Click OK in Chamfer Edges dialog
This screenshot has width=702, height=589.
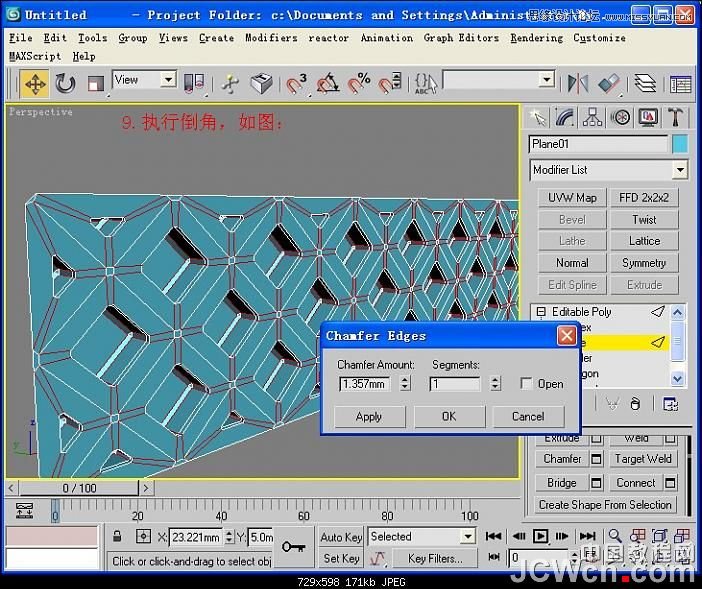449,417
